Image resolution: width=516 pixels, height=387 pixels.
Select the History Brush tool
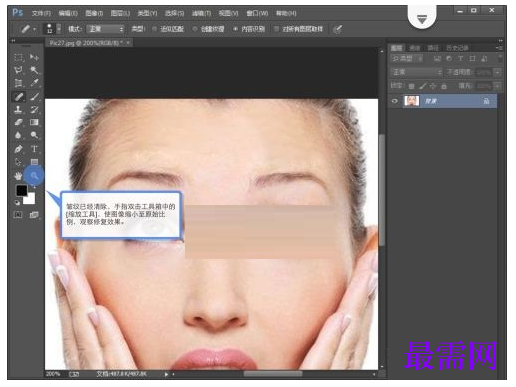coord(34,109)
